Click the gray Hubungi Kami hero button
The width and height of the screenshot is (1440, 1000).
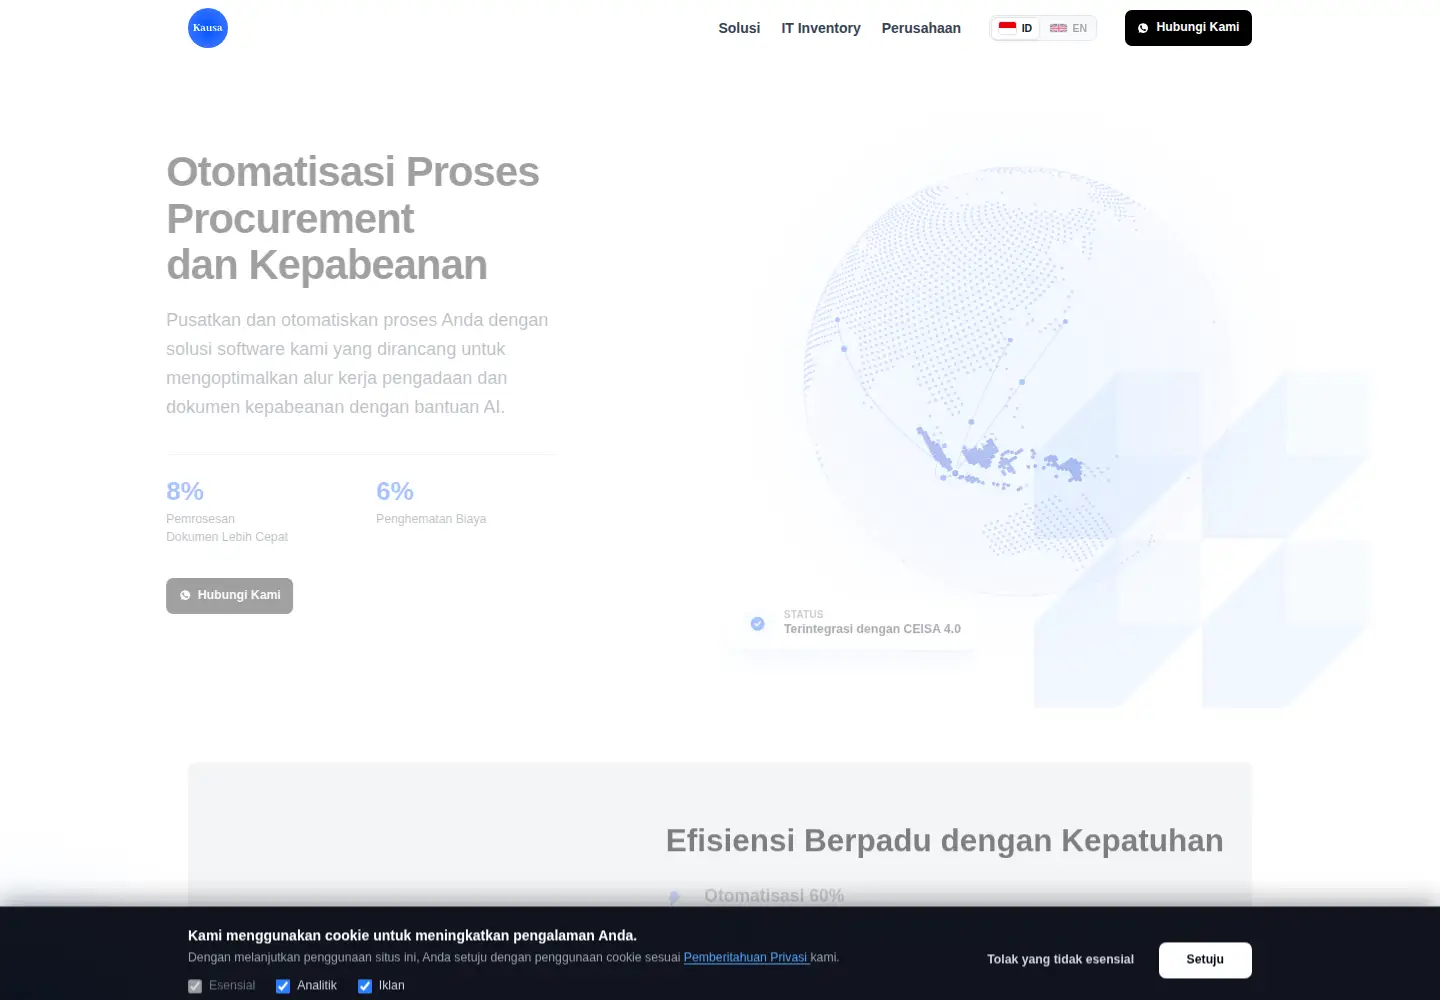(x=229, y=596)
